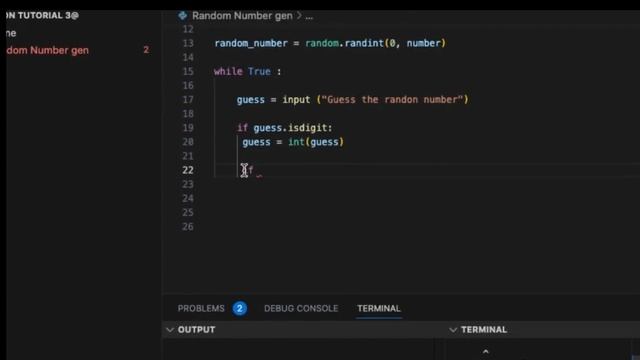The height and width of the screenshot is (360, 640).
Task: Click the True keyword on line 15
Action: pyautogui.click(x=259, y=71)
